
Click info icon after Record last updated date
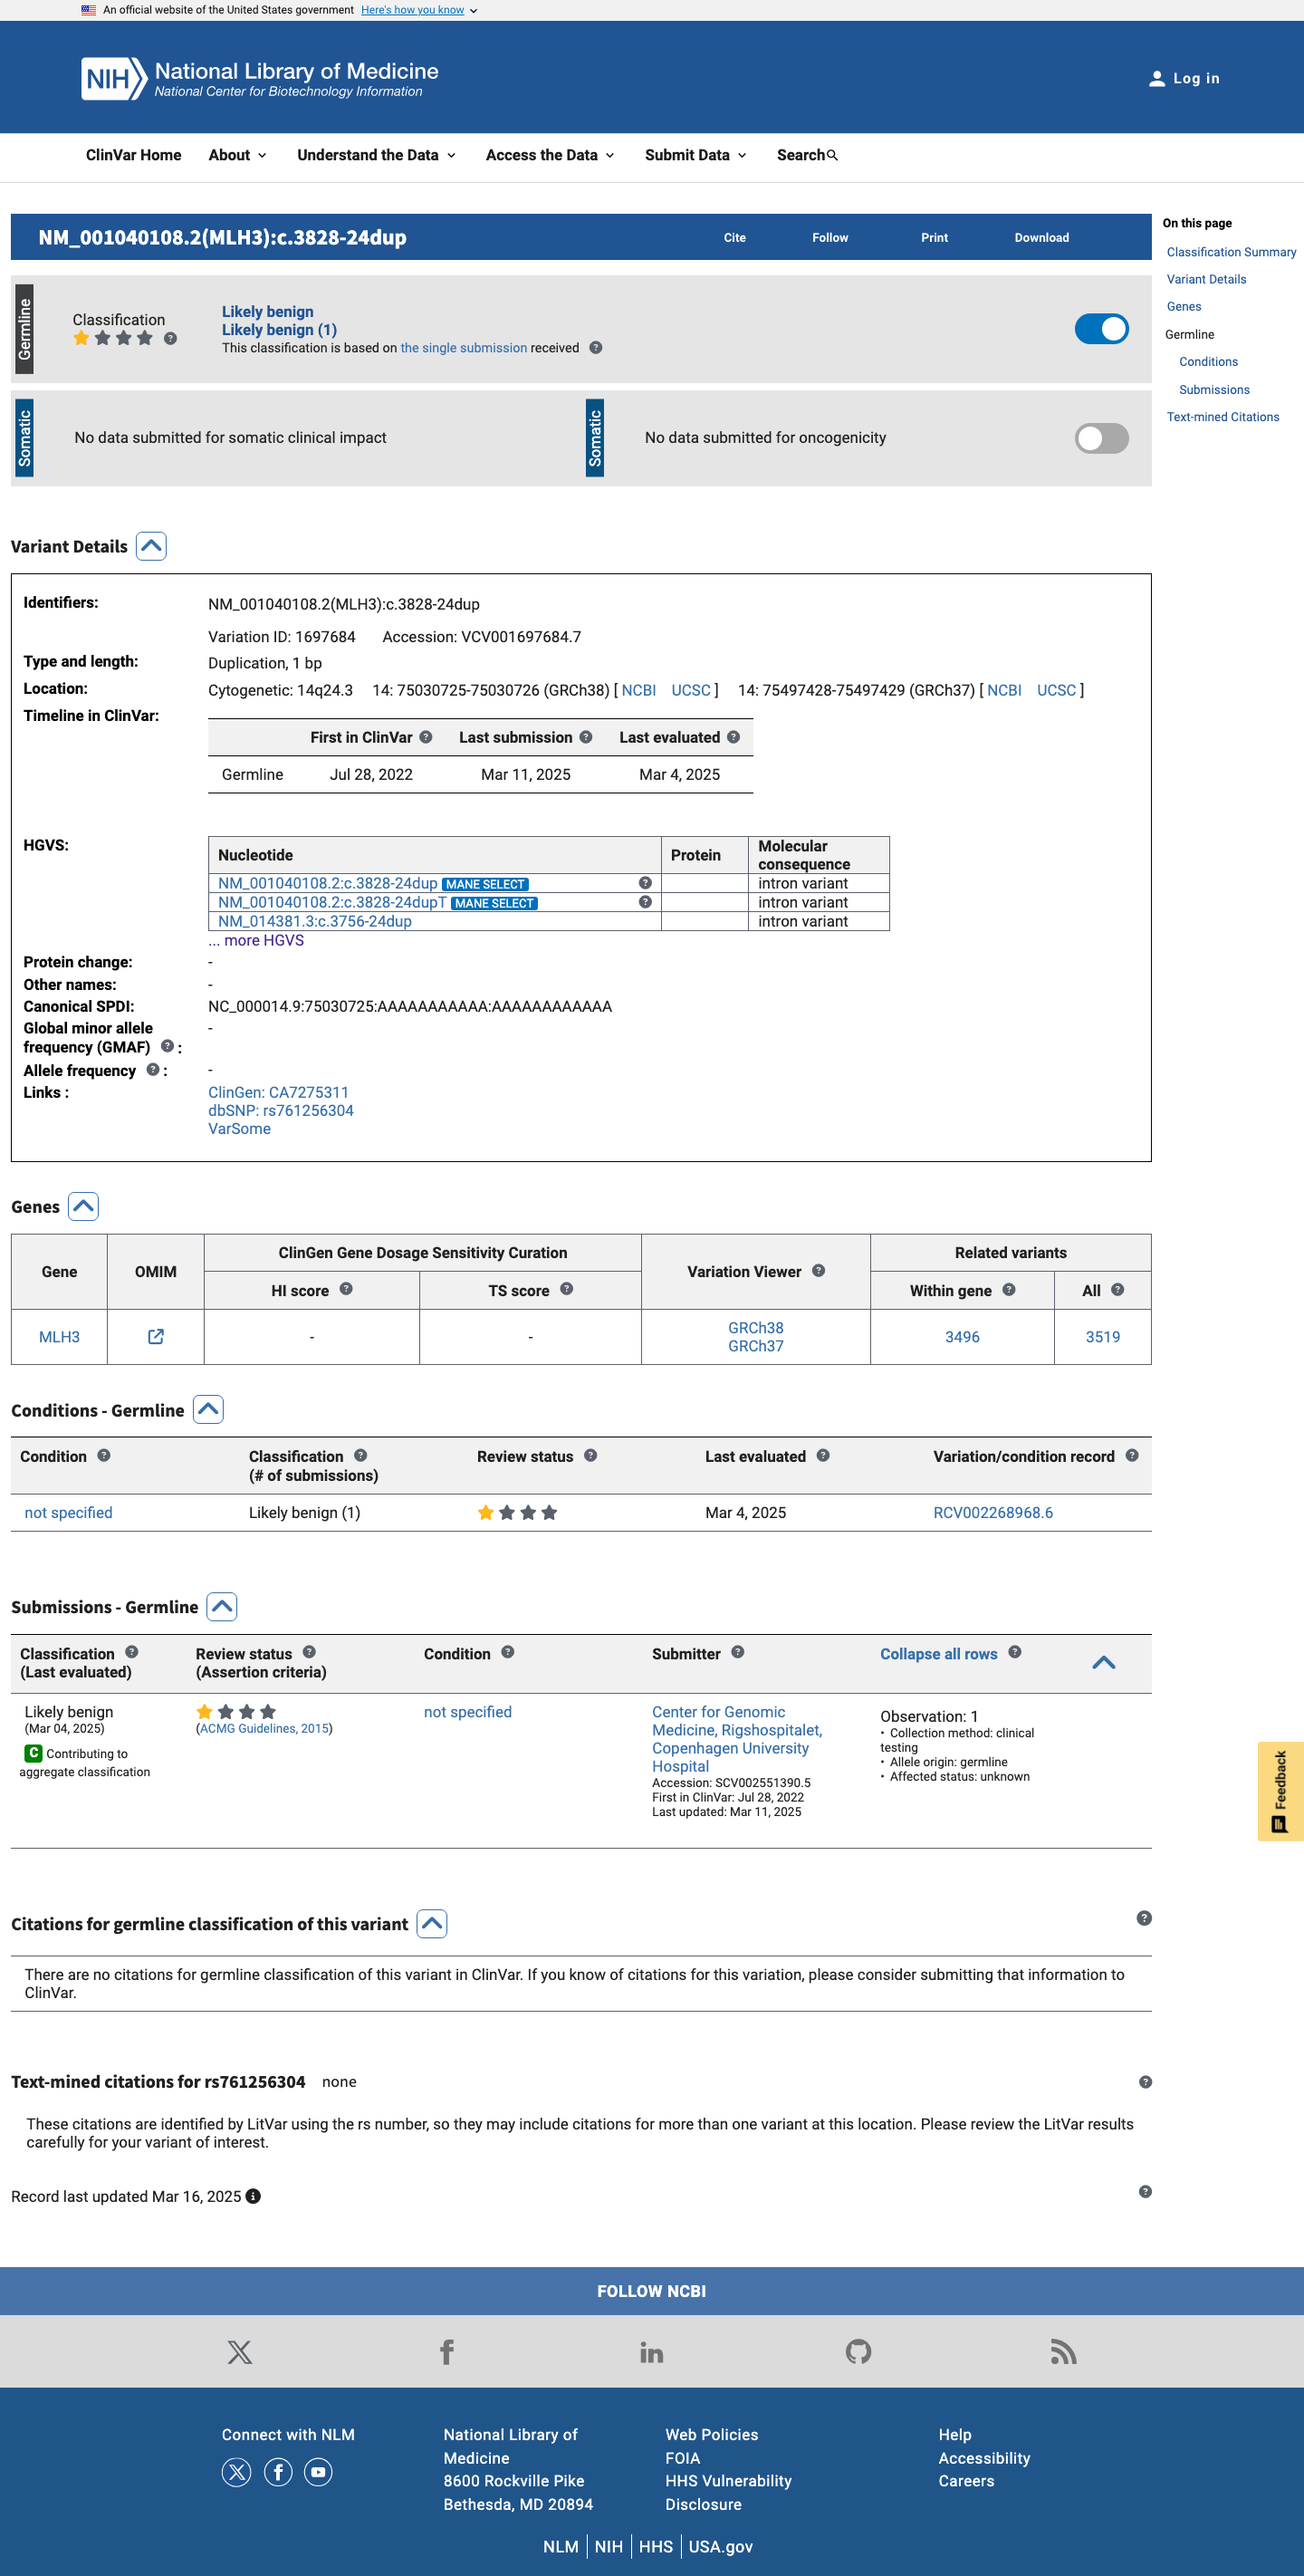pyautogui.click(x=253, y=2197)
